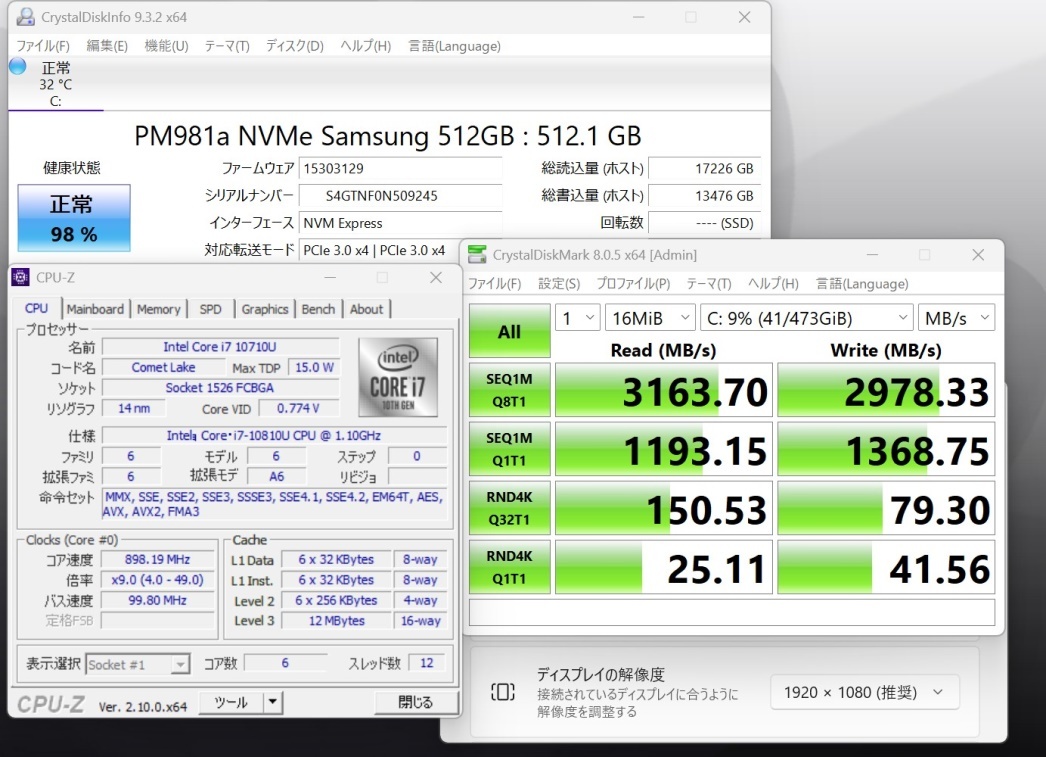Click the SEQ1M Q8T1 write result 2978.33
Image resolution: width=1046 pixels, height=757 pixels.
point(886,391)
